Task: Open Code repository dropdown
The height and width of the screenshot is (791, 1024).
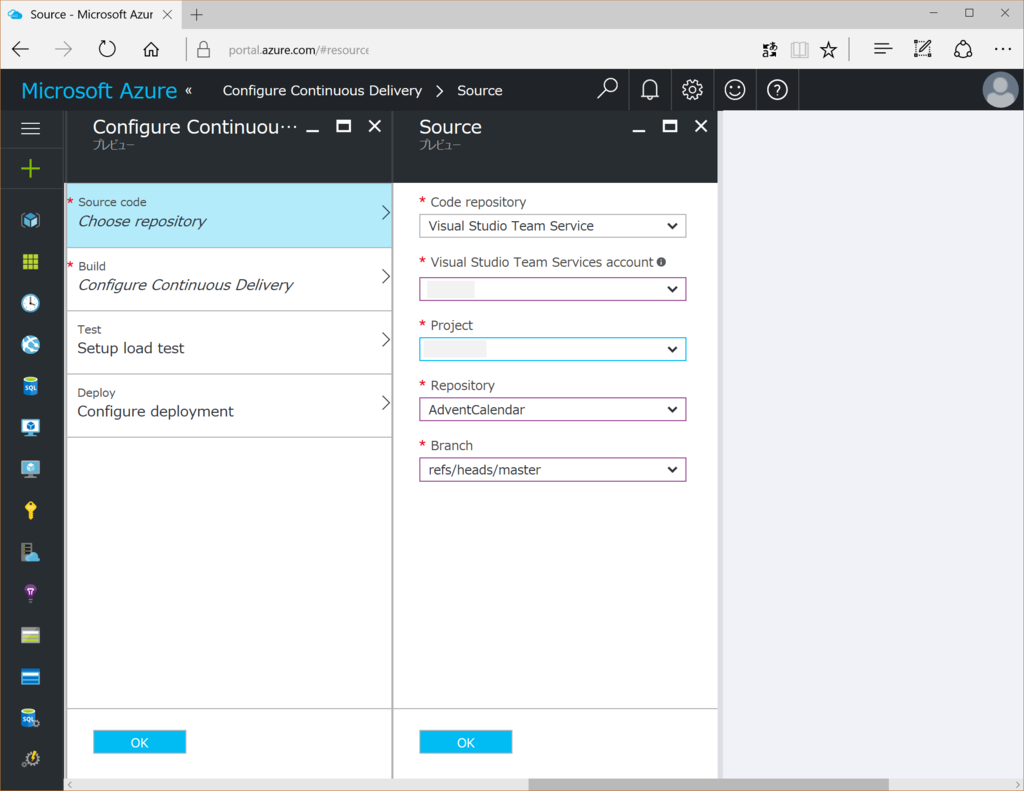Action: point(552,226)
